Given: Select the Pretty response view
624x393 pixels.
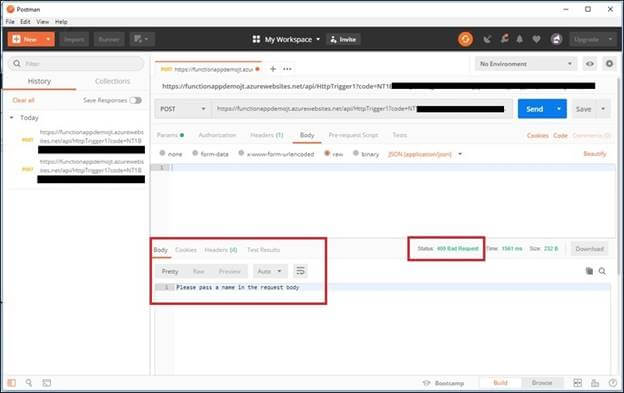Looking at the screenshot, I should pos(170,271).
